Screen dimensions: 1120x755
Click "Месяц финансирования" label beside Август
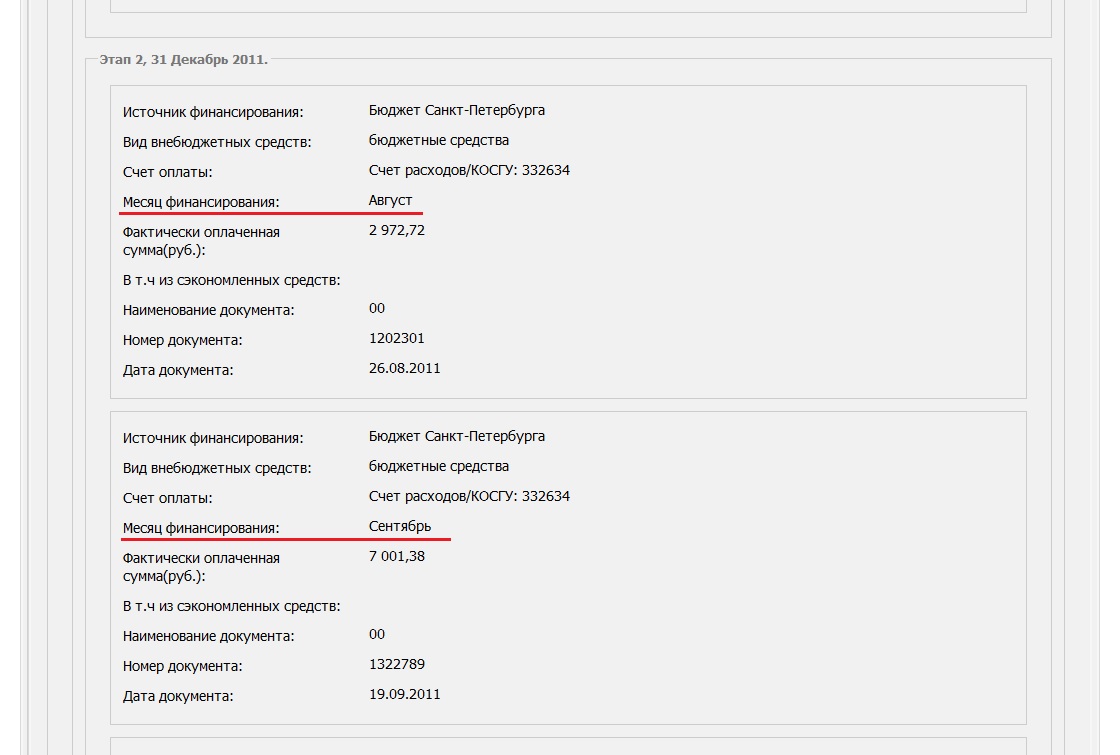pyautogui.click(x=201, y=202)
